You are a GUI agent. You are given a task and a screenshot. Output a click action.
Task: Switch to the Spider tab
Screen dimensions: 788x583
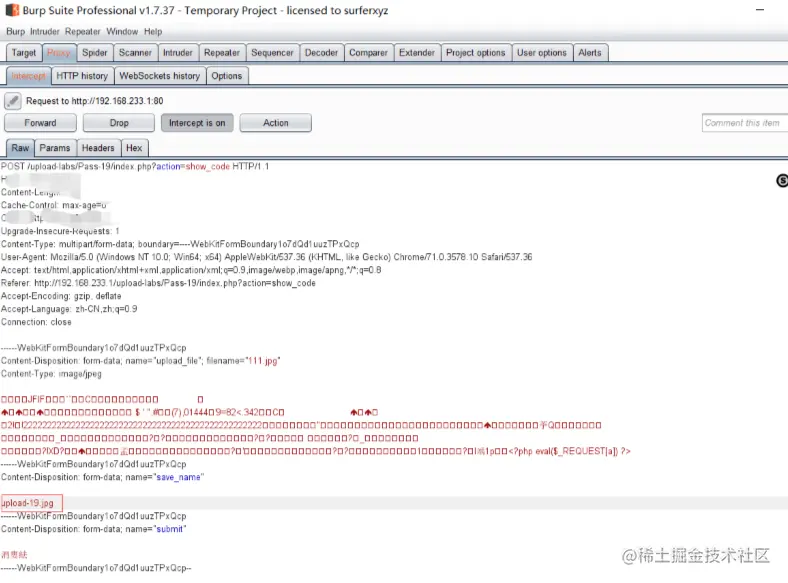click(94, 53)
